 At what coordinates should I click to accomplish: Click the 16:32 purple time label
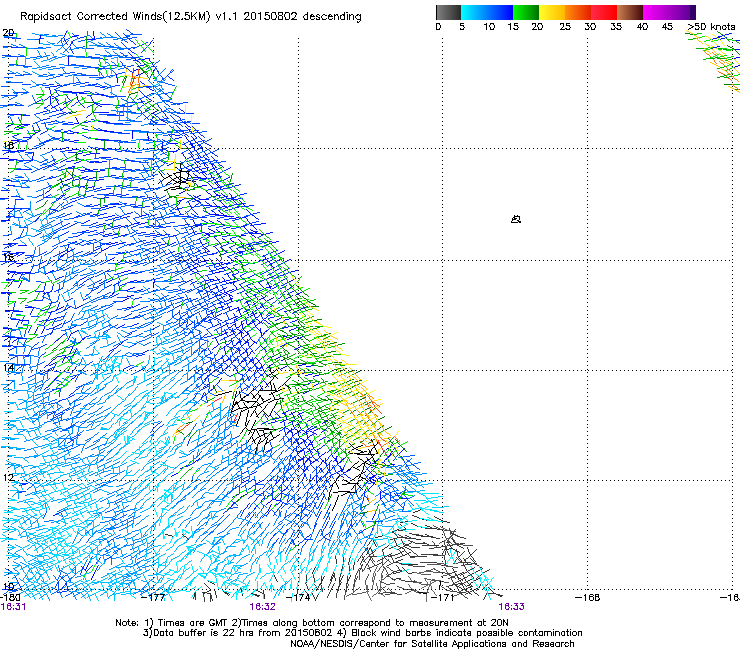point(262,607)
